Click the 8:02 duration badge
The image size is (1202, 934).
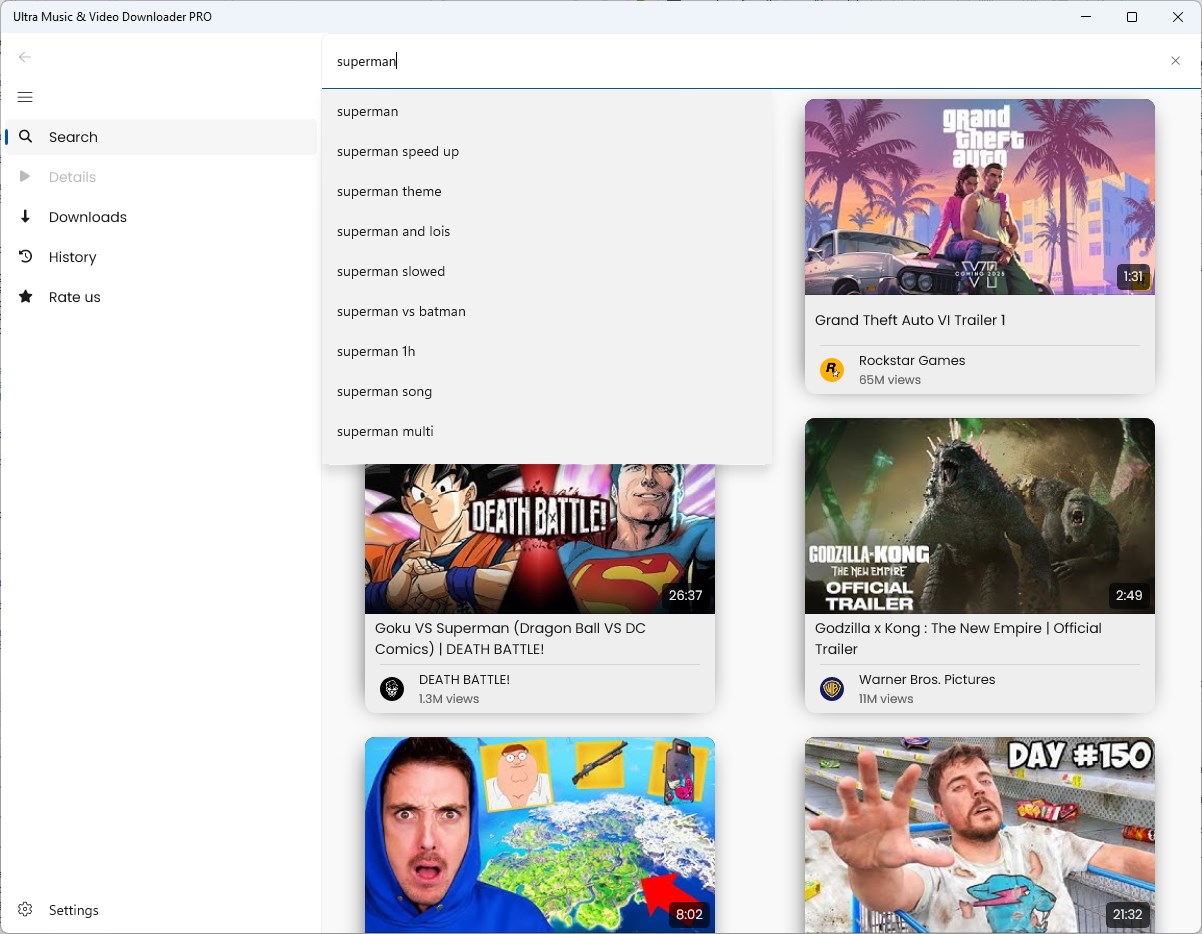coord(689,914)
